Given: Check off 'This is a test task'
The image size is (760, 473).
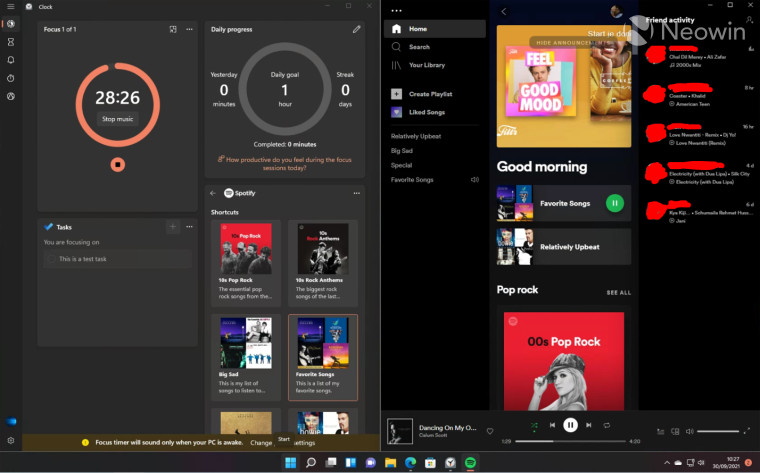Looking at the screenshot, I should pyautogui.click(x=51, y=259).
